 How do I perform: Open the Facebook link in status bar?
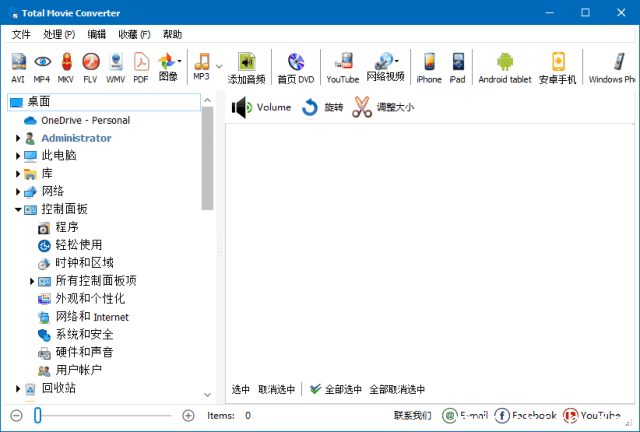526,415
